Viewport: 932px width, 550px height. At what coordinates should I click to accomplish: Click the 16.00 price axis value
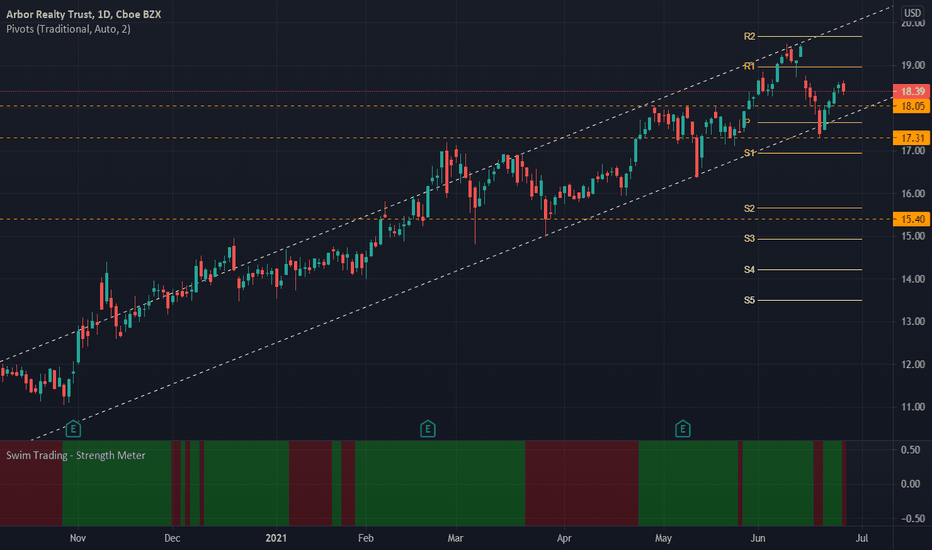tap(913, 194)
